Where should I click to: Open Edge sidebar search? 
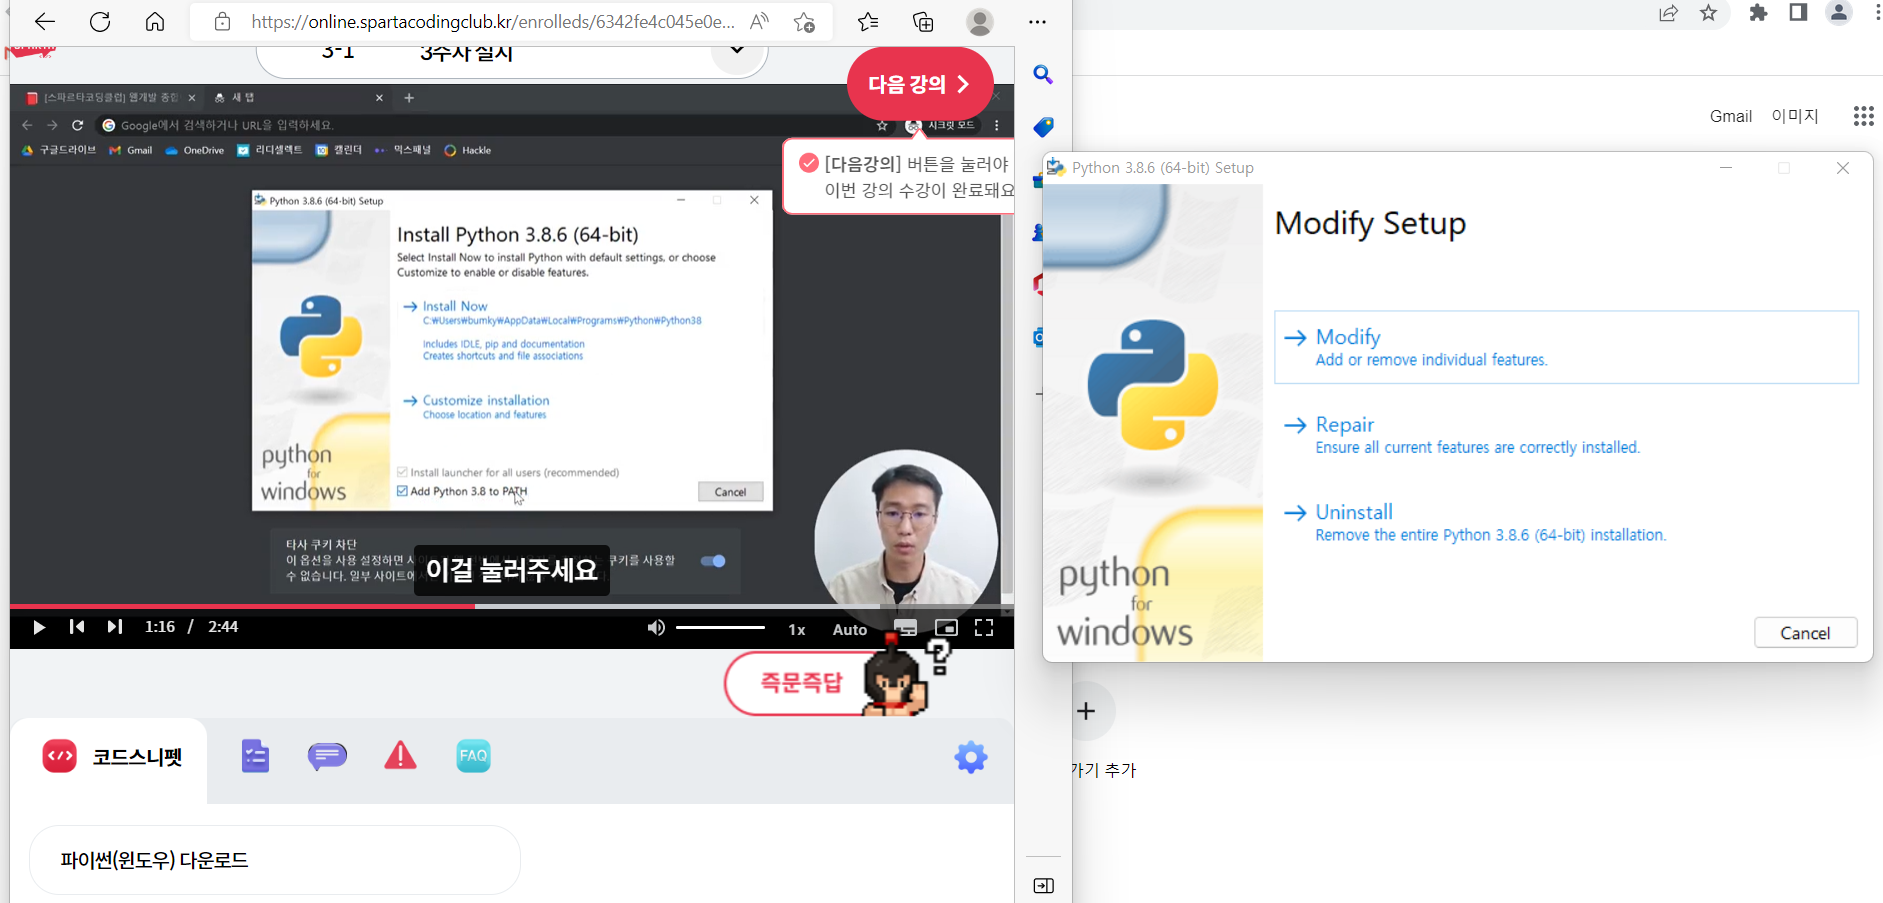point(1043,74)
